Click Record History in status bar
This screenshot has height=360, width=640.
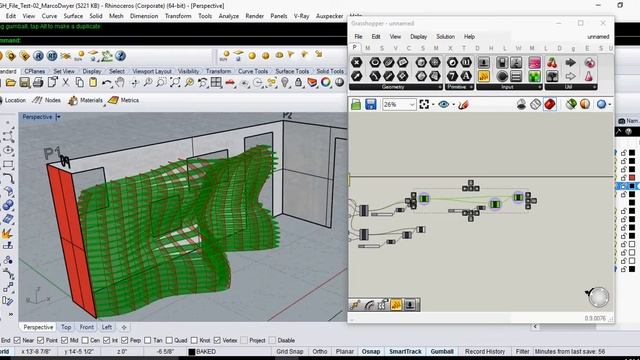(x=484, y=351)
